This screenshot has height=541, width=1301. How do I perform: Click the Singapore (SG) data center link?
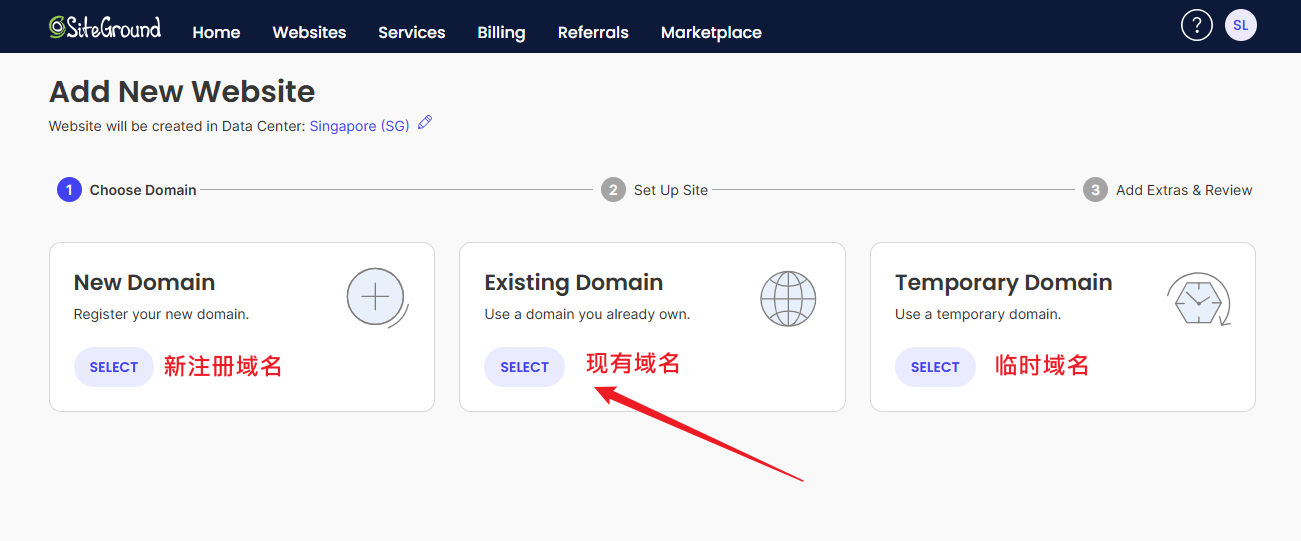pos(359,126)
